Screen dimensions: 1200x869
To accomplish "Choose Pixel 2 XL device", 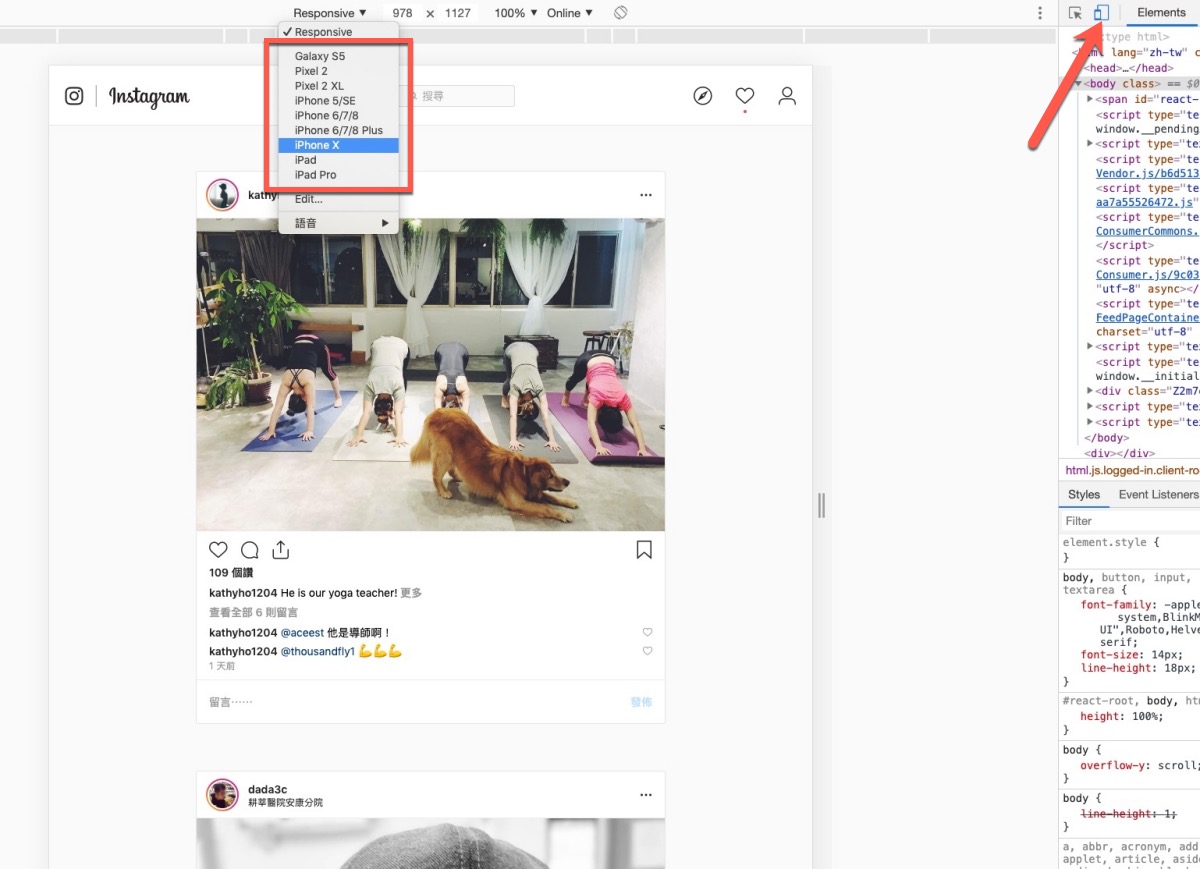I will [338, 86].
